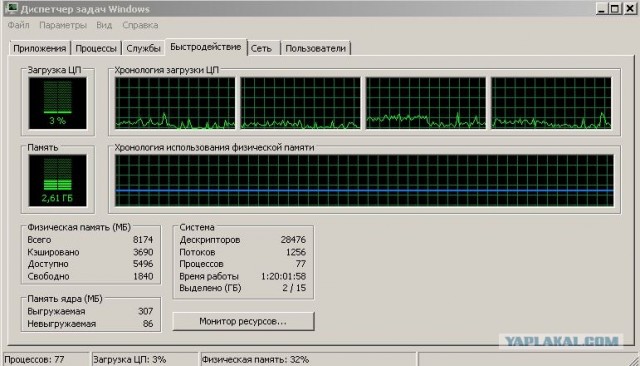Viewport: 640px width, 366px height.
Task: Click the first CPU history graph
Action: [175, 103]
